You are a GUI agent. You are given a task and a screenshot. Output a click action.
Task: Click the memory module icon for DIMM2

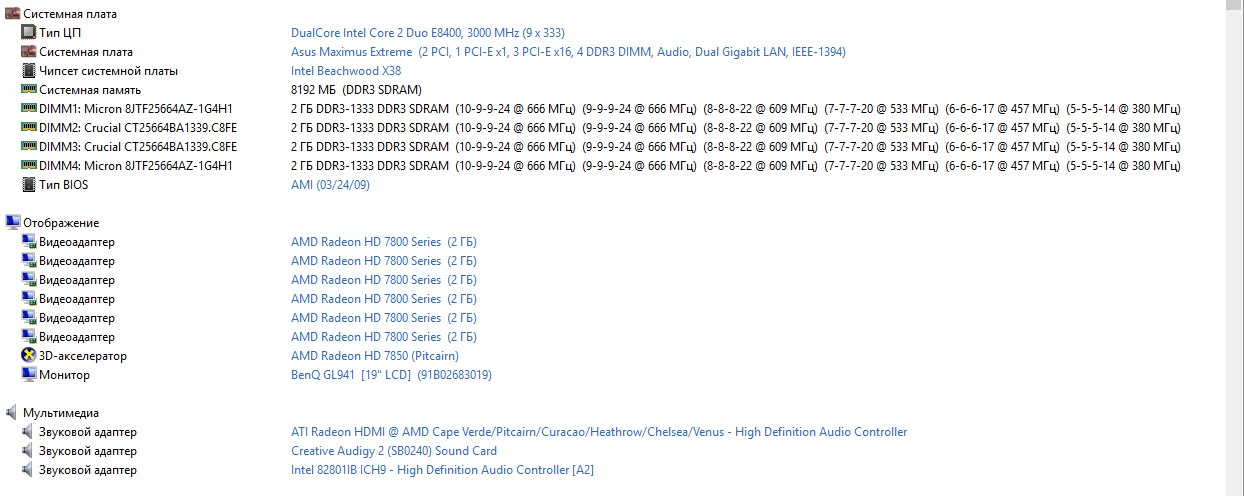pos(28,128)
